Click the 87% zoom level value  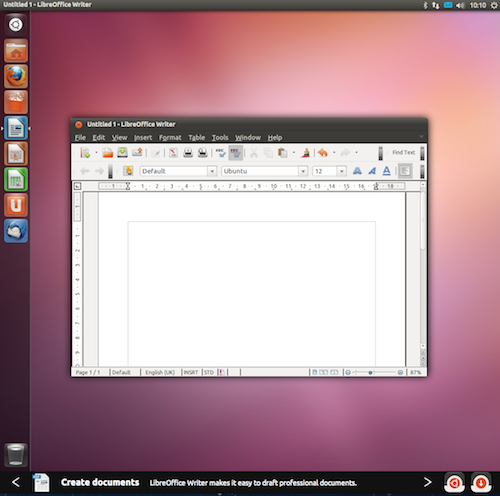(415, 372)
